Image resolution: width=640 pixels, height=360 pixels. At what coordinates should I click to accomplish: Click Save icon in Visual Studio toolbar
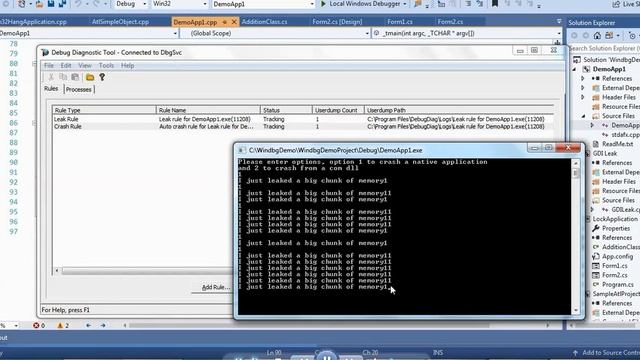[51, 4]
